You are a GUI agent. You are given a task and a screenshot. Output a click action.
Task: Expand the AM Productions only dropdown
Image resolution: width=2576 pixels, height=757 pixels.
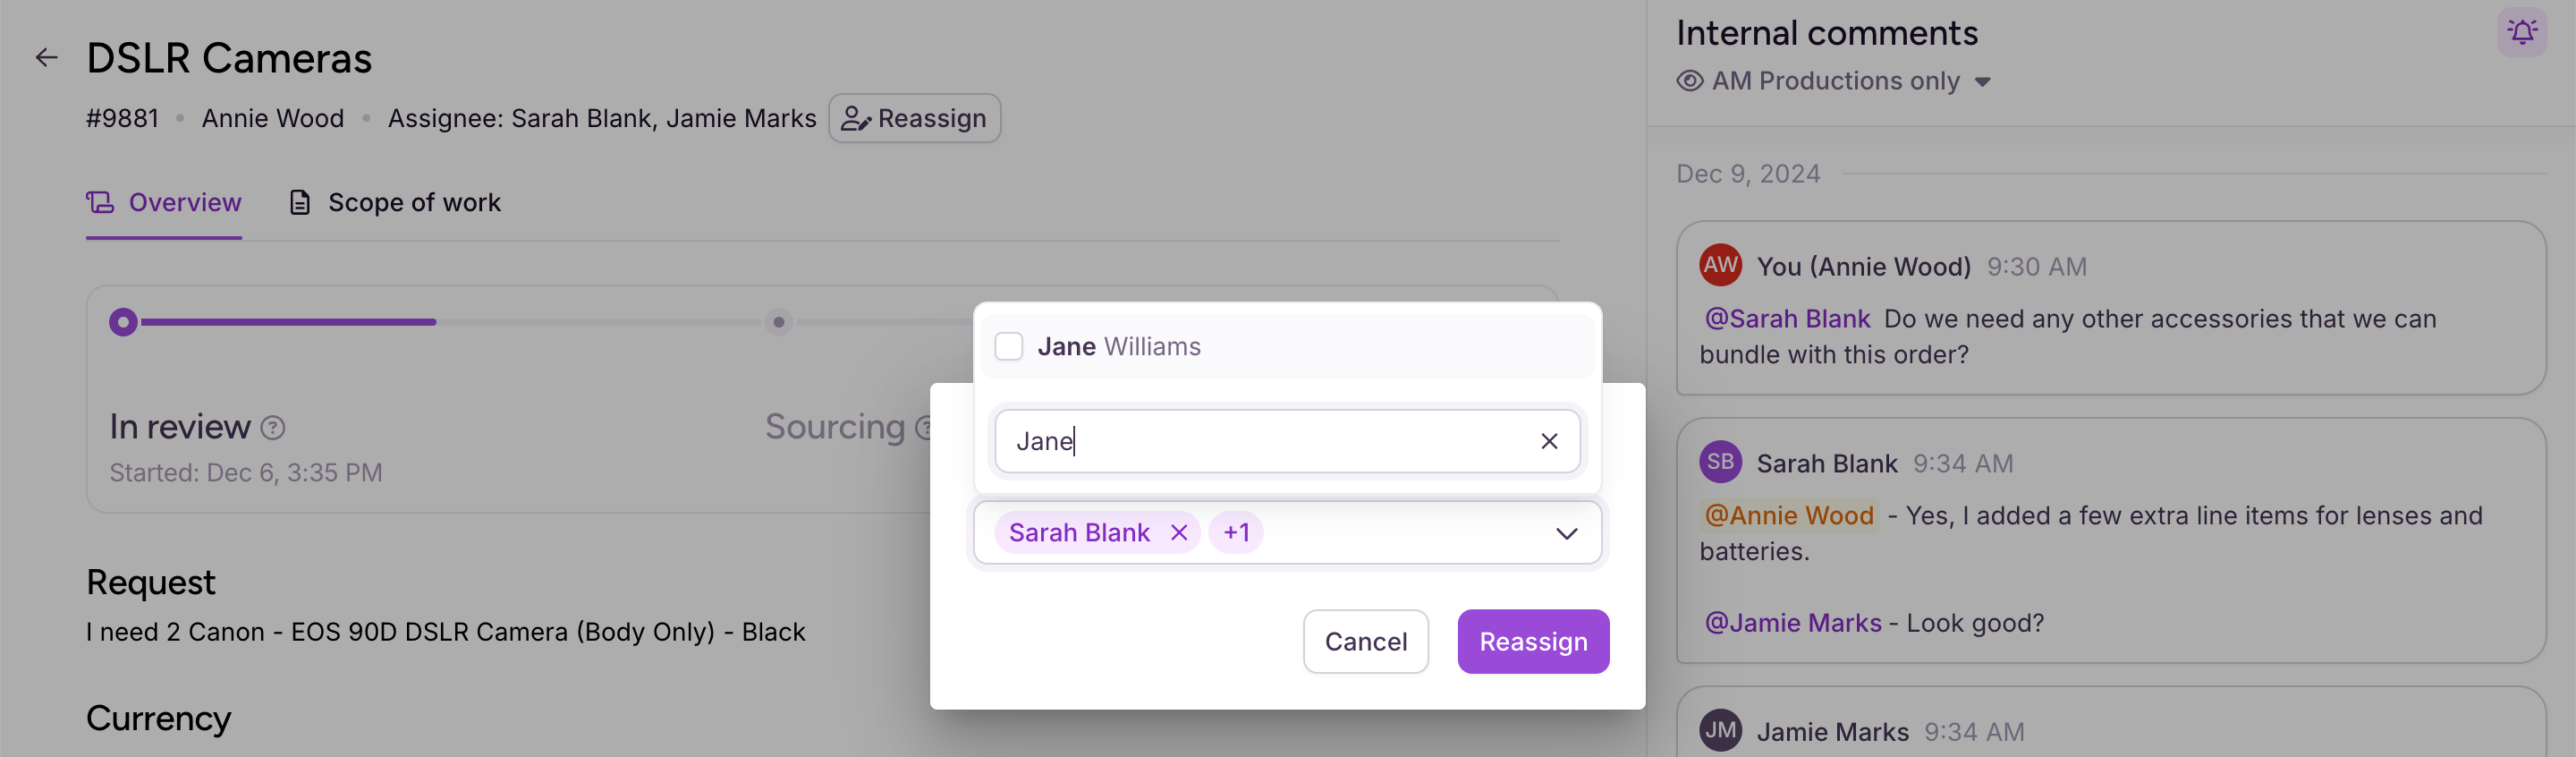point(1983,82)
